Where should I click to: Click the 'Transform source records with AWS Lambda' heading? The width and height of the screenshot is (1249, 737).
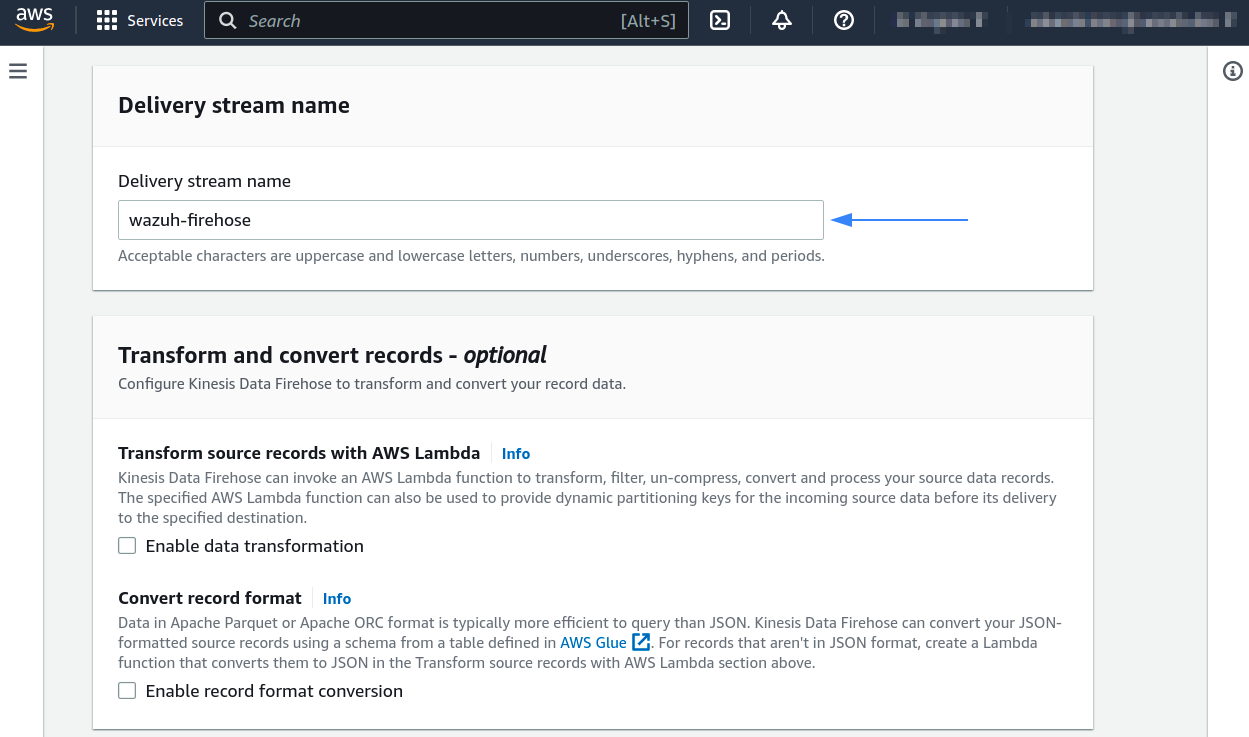(x=299, y=453)
